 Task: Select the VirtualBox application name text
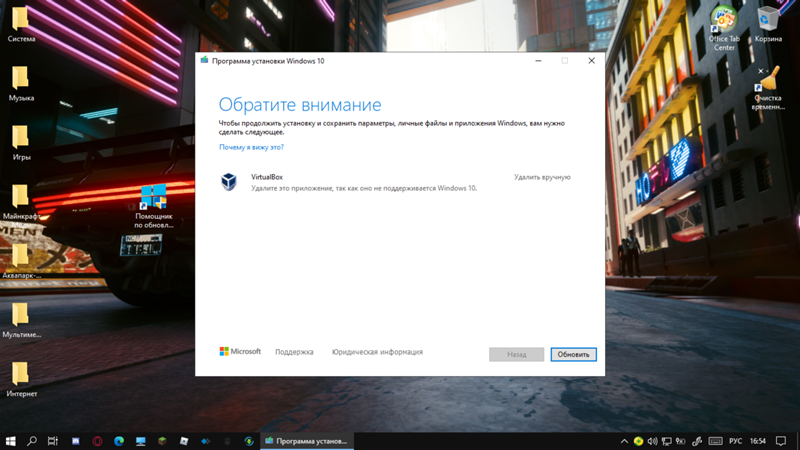point(267,177)
